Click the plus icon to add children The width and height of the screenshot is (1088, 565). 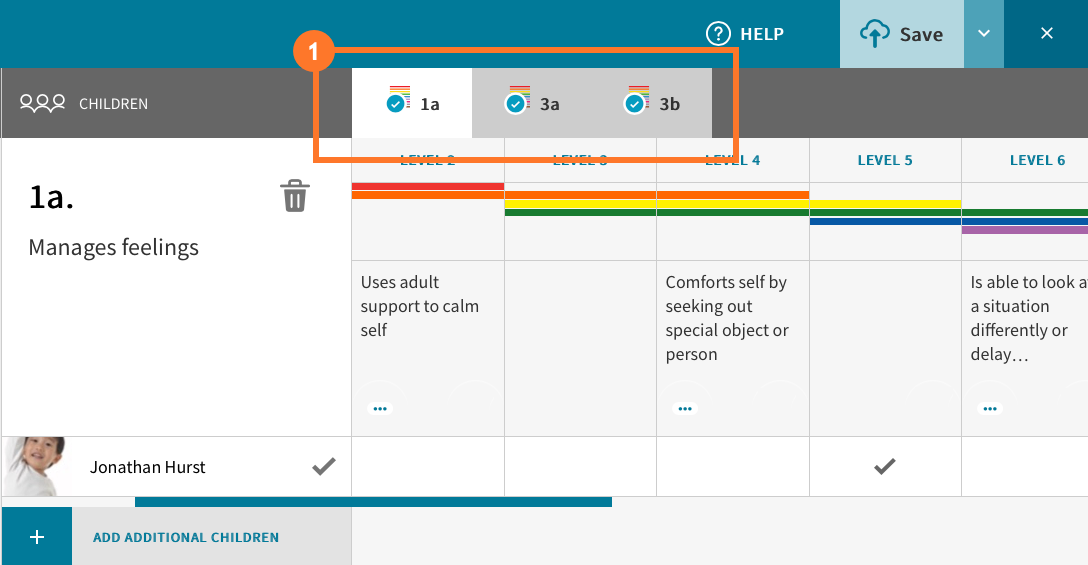click(x=37, y=537)
